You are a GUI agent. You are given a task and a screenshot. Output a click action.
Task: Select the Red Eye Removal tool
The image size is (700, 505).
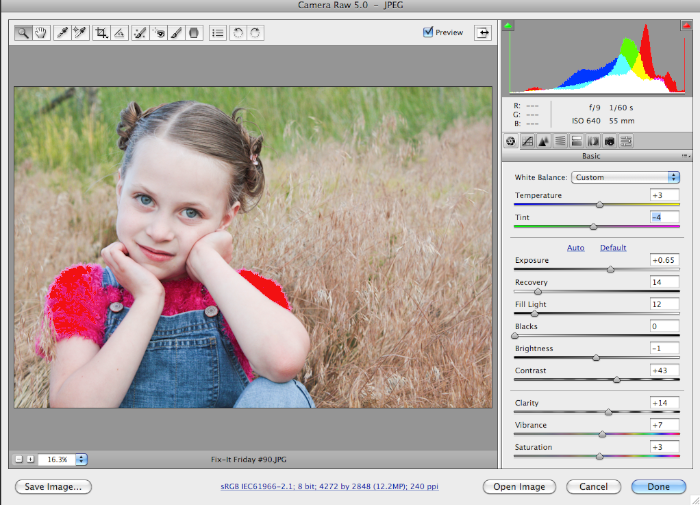159,33
